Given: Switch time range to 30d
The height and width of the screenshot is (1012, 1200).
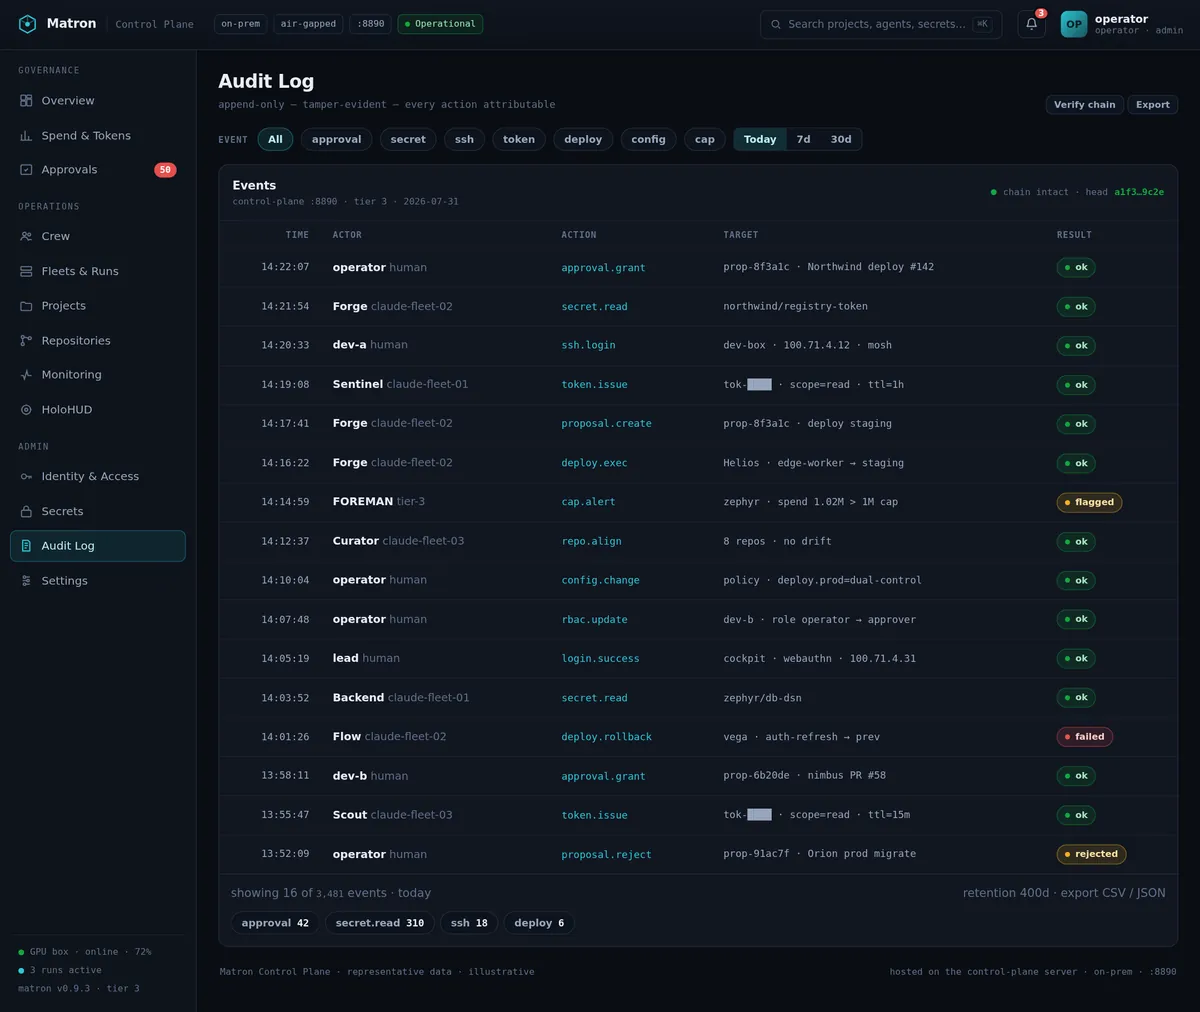Looking at the screenshot, I should tap(841, 139).
